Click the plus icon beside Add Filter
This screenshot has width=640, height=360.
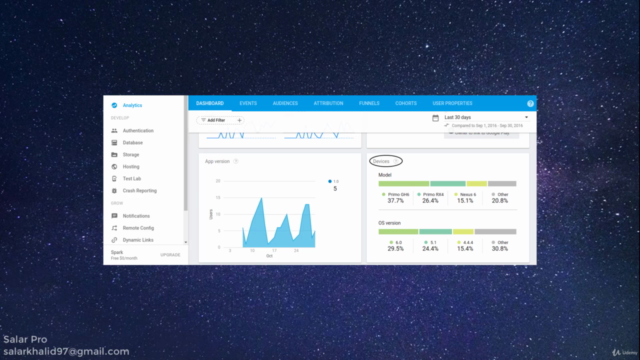coord(240,120)
